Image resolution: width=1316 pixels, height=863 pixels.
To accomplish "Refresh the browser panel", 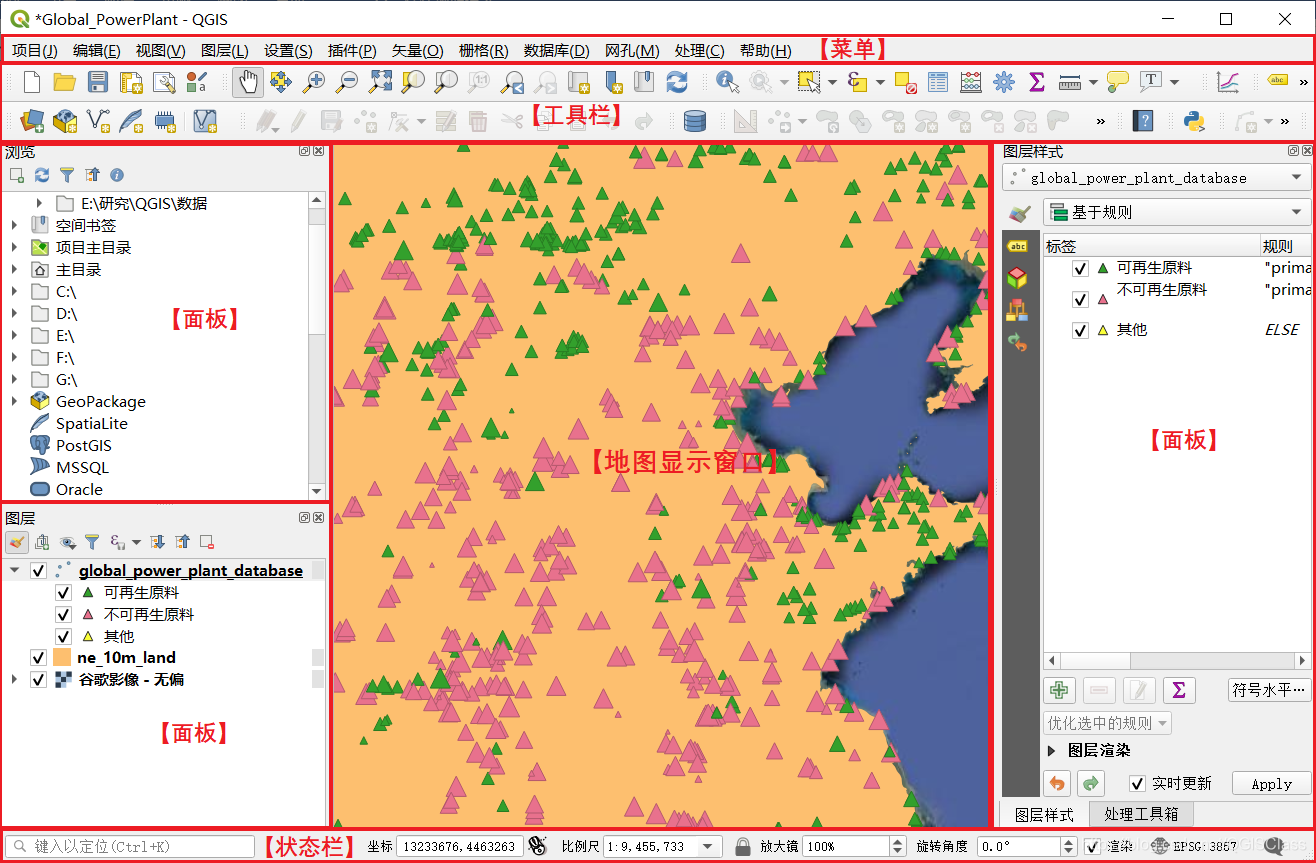I will tap(42, 175).
